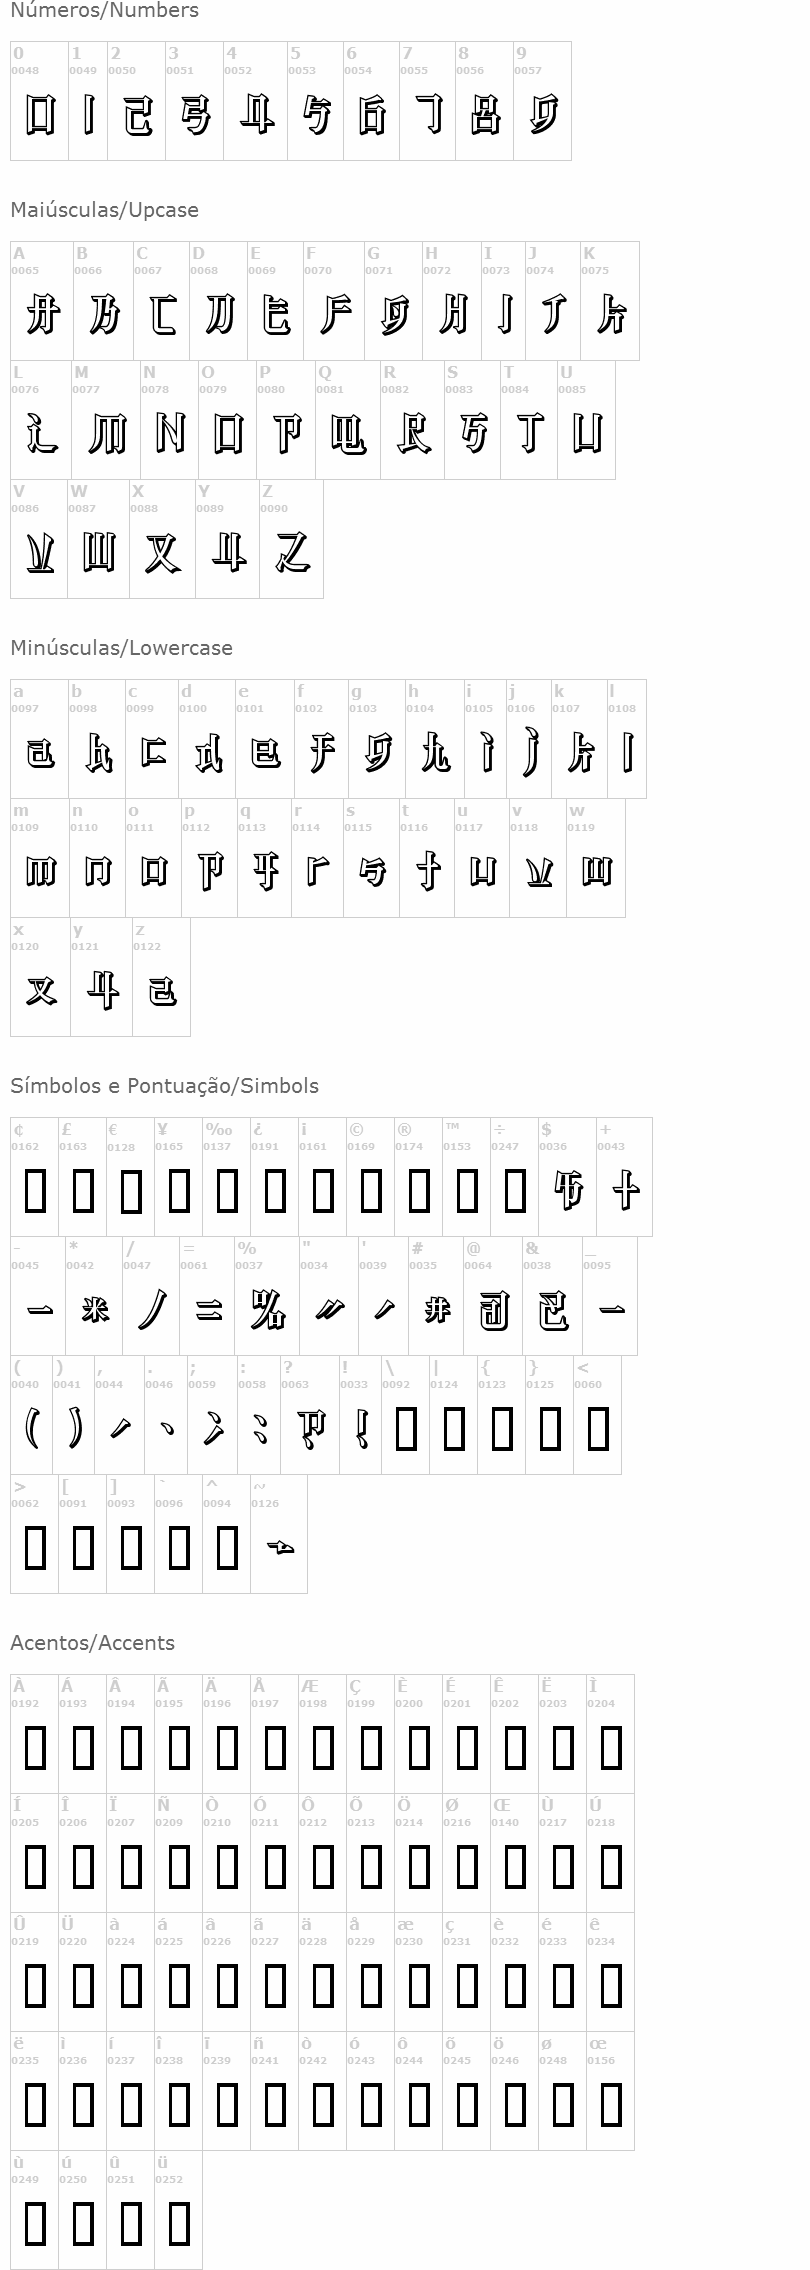Select the uppercase M glyph cell
This screenshot has width=810, height=2270.
click(x=105, y=420)
